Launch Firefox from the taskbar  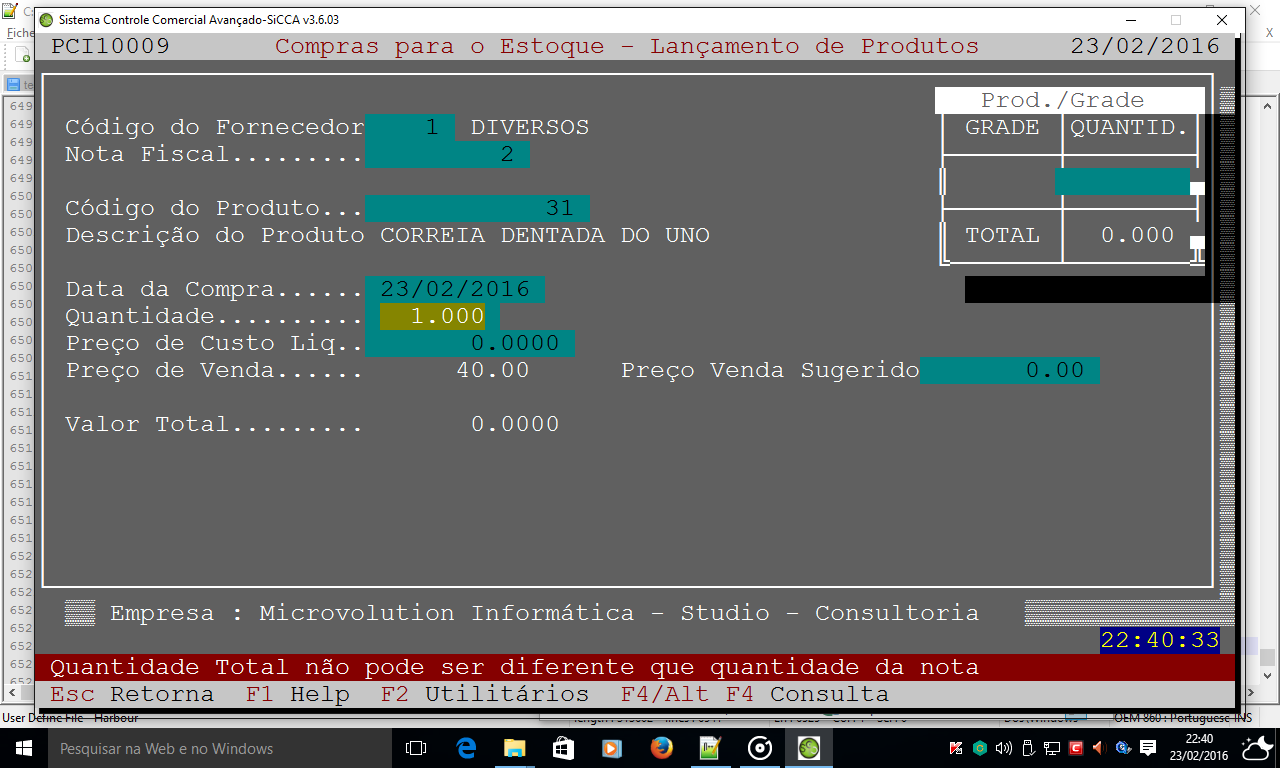point(661,748)
